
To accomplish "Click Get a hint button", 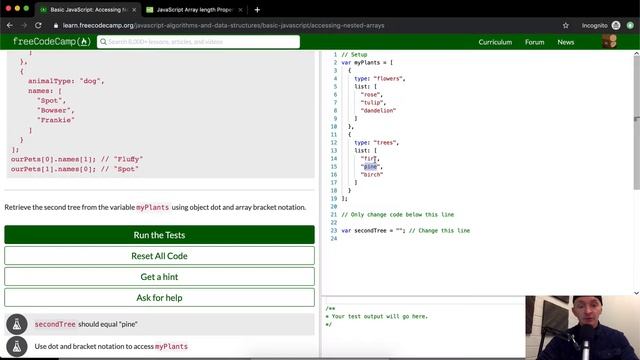I will pyautogui.click(x=159, y=277).
